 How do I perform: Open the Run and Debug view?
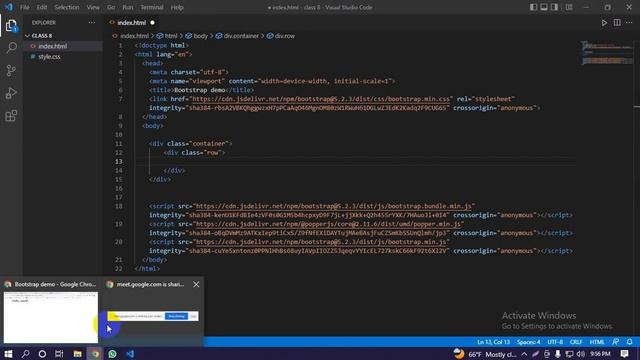11,93
